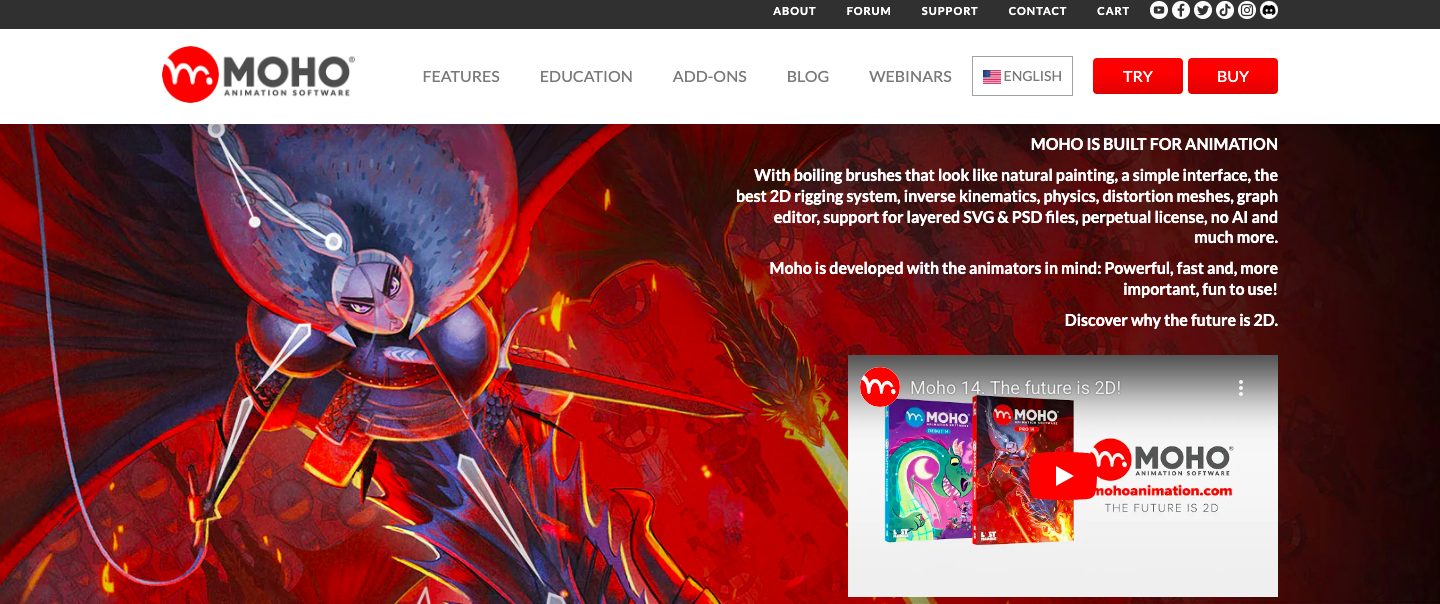This screenshot has height=604, width=1440.
Task: Open the Facebook social icon
Action: pos(1181,11)
